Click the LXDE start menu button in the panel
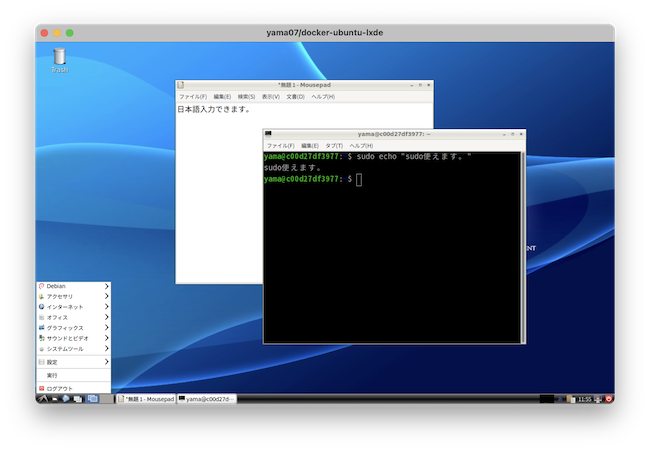This screenshot has width=650, height=451. [x=43, y=399]
